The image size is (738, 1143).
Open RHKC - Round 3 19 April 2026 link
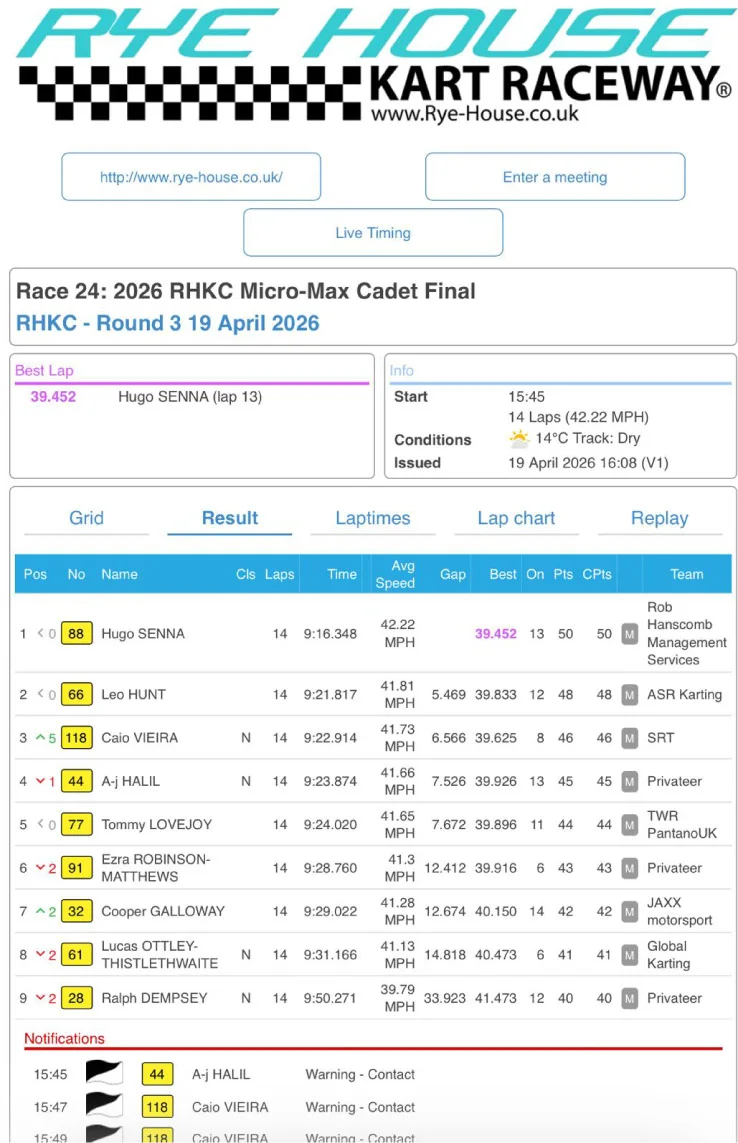click(x=168, y=323)
